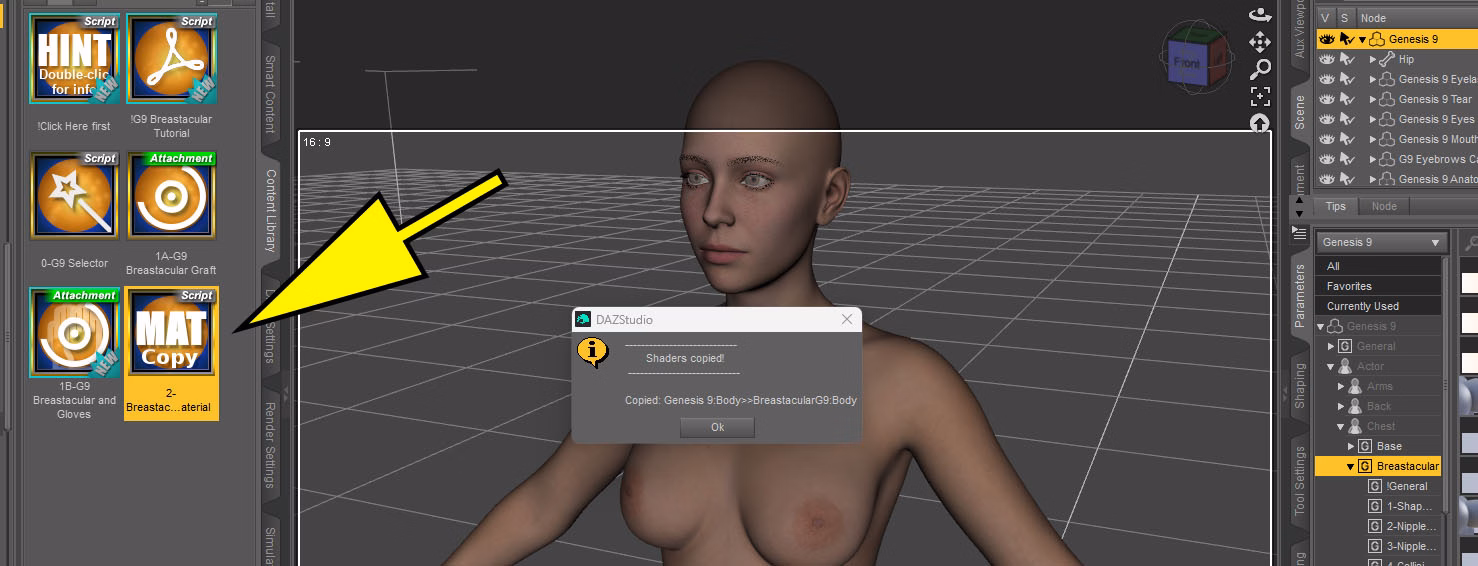
Task: Toggle visibility of Genesis 9 Tear
Action: (1327, 99)
